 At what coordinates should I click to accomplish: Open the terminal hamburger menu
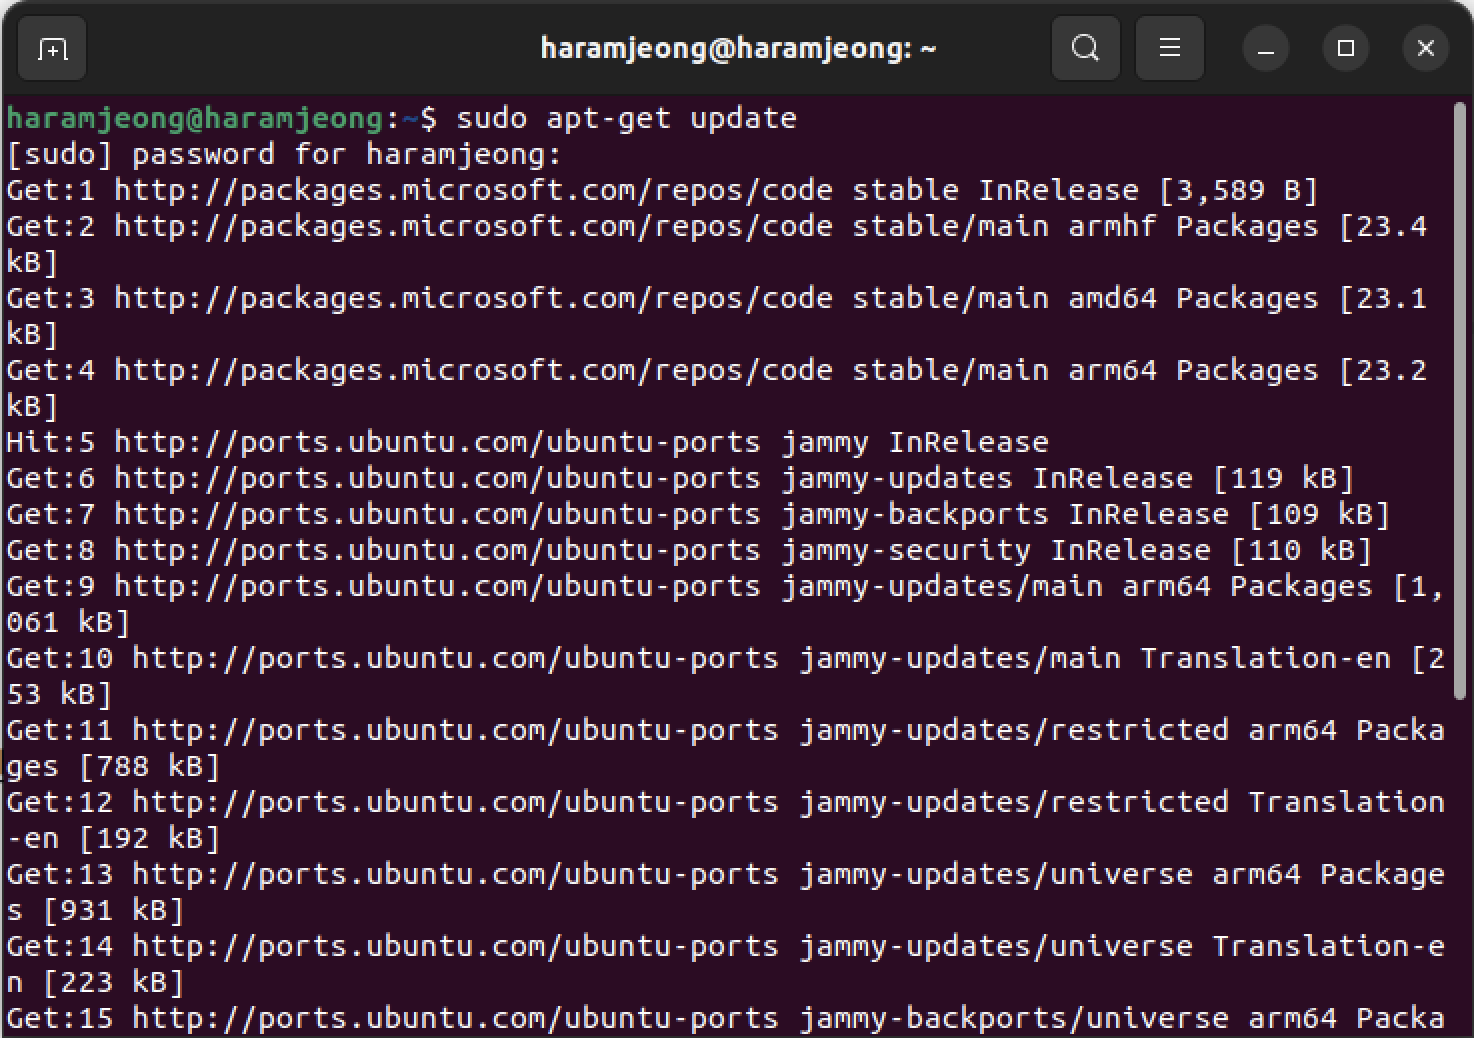tap(1169, 48)
